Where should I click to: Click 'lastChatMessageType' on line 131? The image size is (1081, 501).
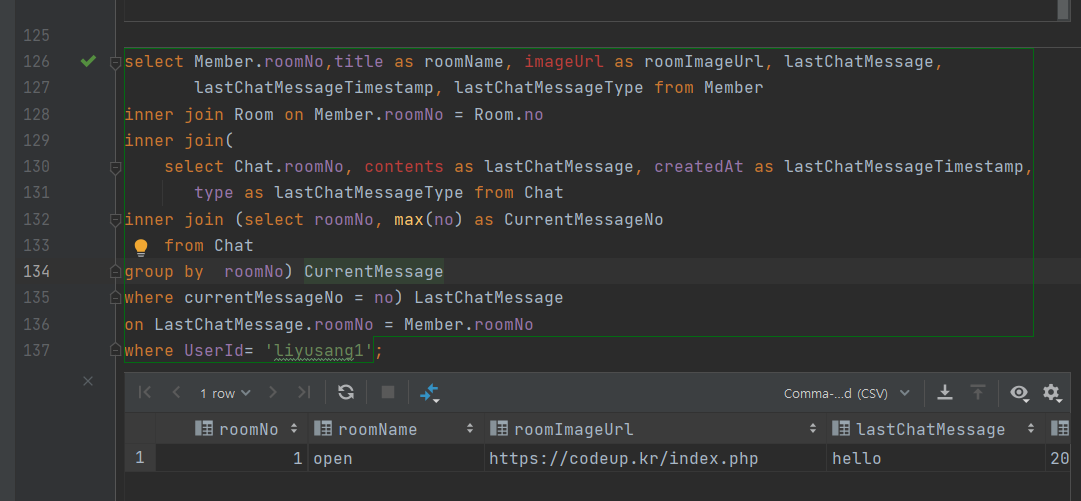[369, 193]
